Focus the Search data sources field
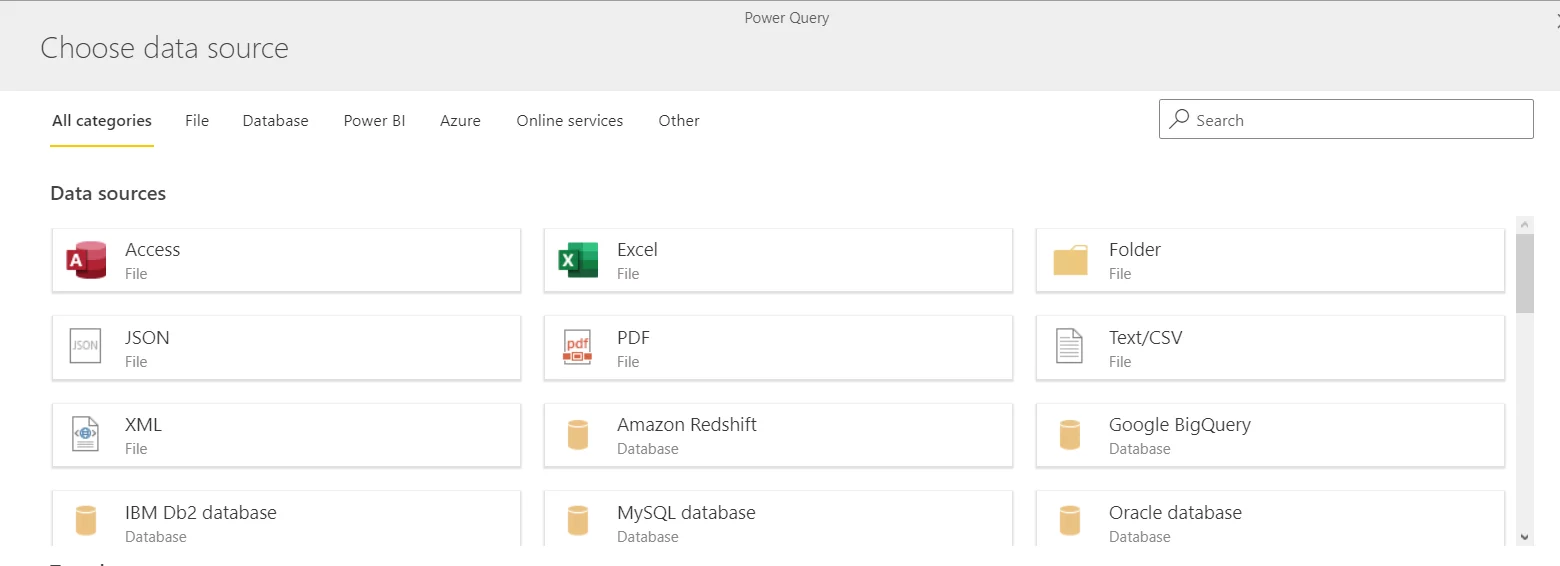The height and width of the screenshot is (566, 1560). coord(1346,119)
